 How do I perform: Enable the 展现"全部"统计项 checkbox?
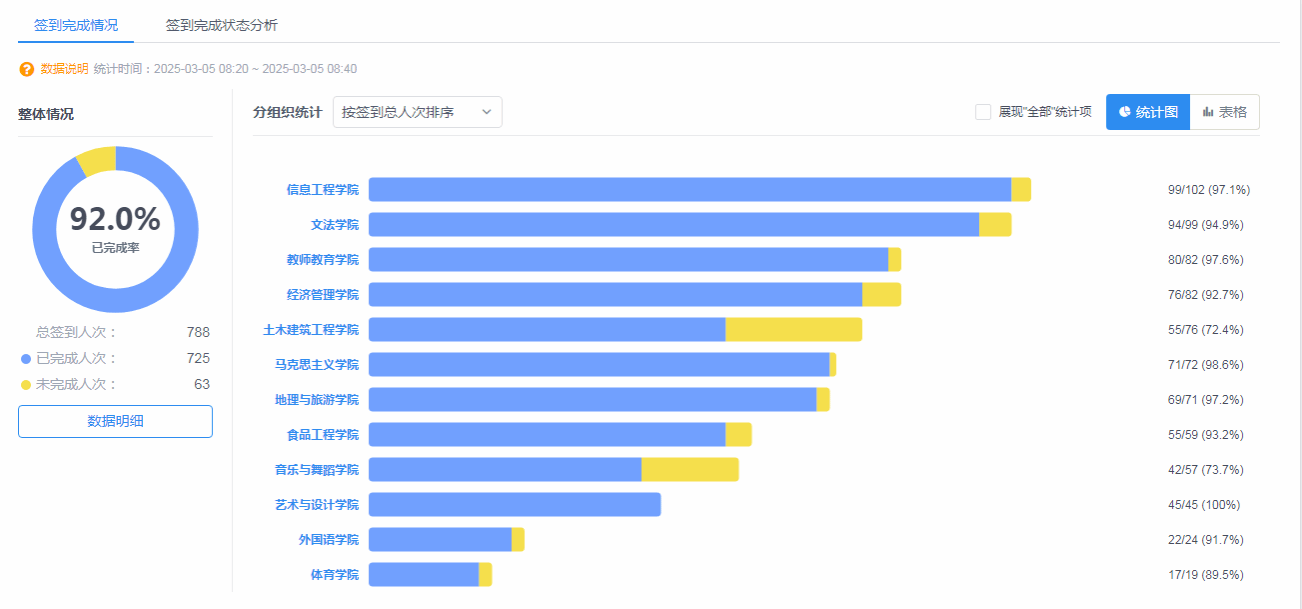[x=983, y=112]
